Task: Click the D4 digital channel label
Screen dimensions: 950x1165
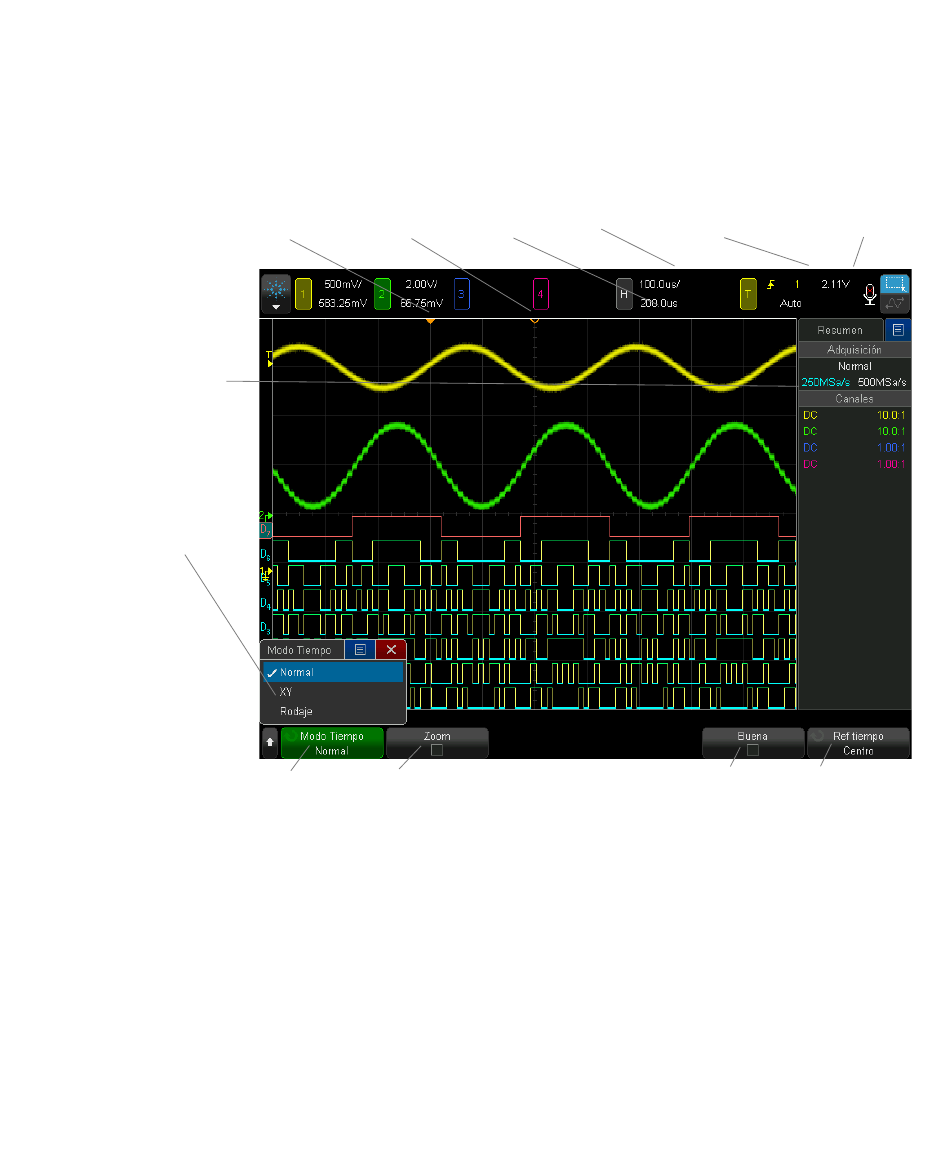Action: point(265,603)
